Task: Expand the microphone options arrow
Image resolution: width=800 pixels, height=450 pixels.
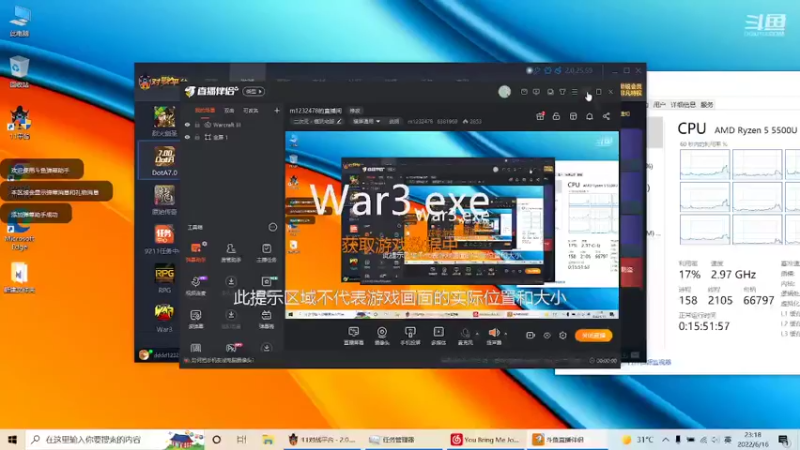Action: 477,334
